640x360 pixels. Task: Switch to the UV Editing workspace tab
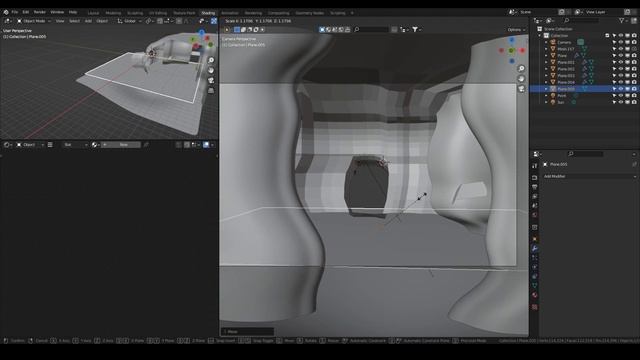pyautogui.click(x=158, y=13)
